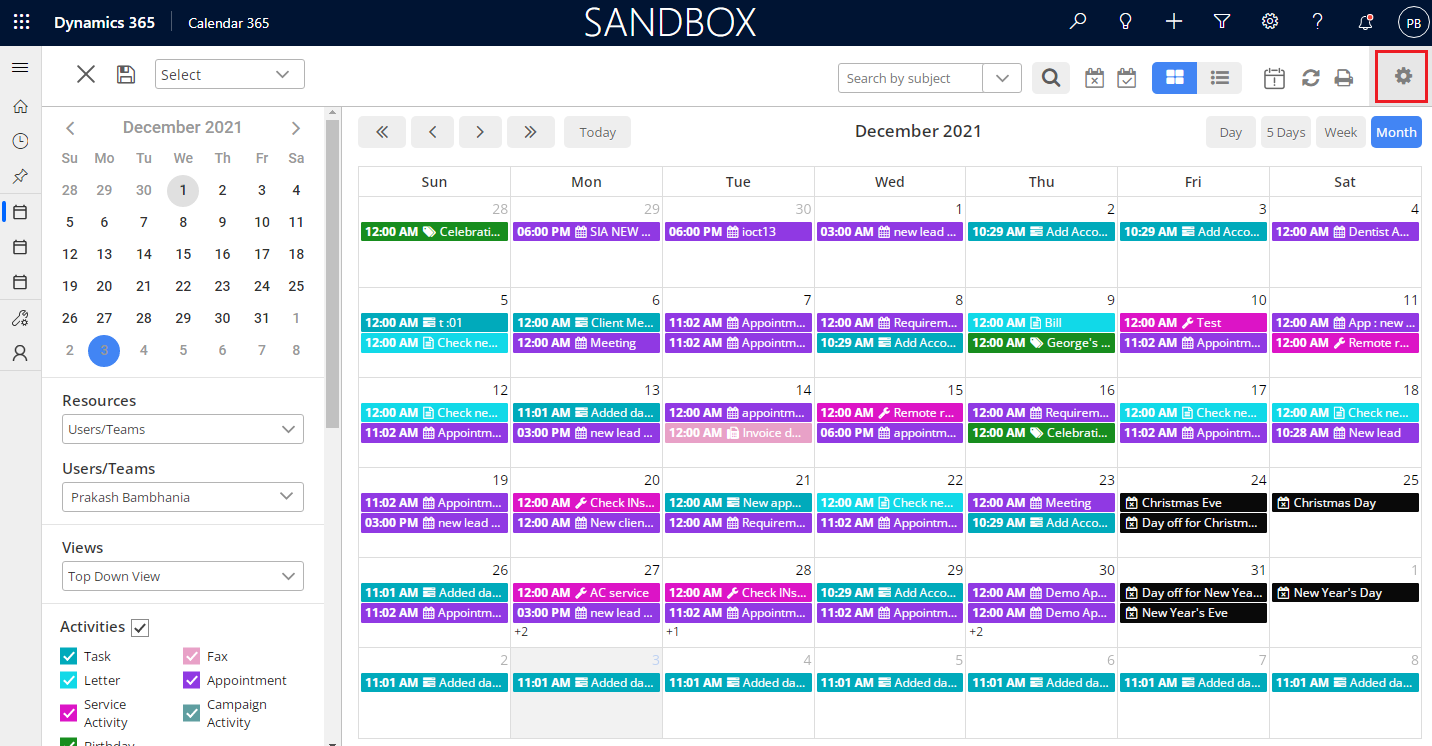Select December 25 in the mini calendar
Image resolution: width=1432 pixels, height=746 pixels.
tap(296, 286)
